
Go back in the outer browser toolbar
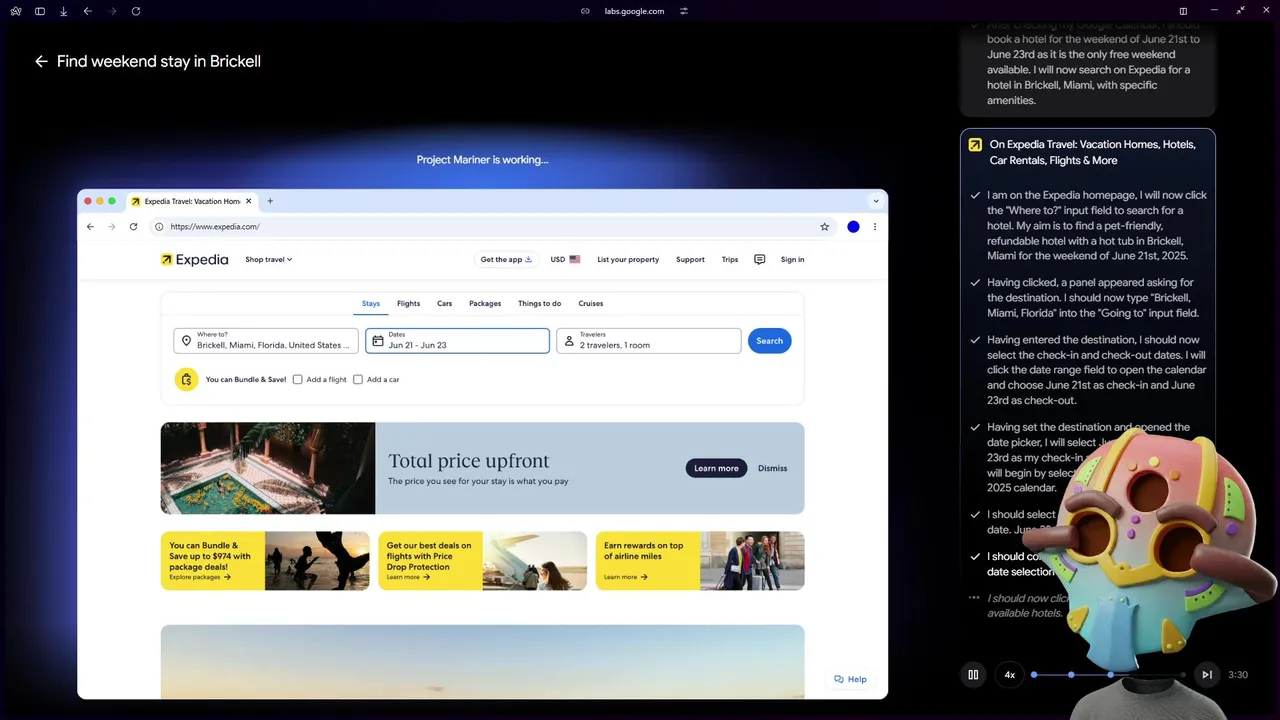coord(88,11)
